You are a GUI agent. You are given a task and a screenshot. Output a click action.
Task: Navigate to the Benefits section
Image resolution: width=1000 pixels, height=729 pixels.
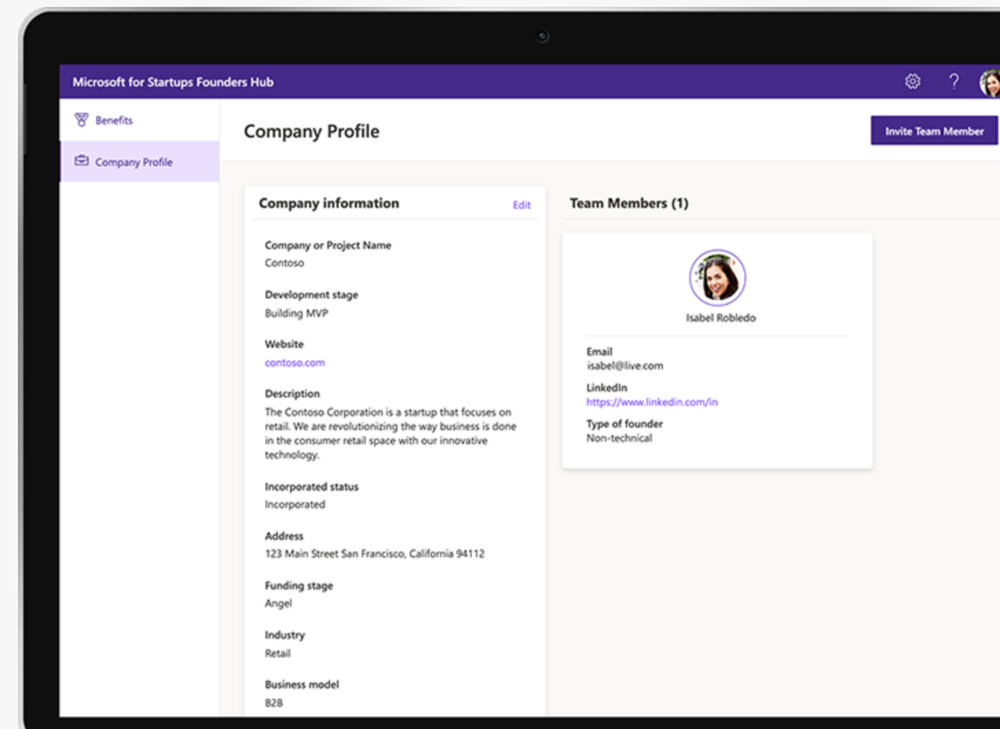point(112,119)
